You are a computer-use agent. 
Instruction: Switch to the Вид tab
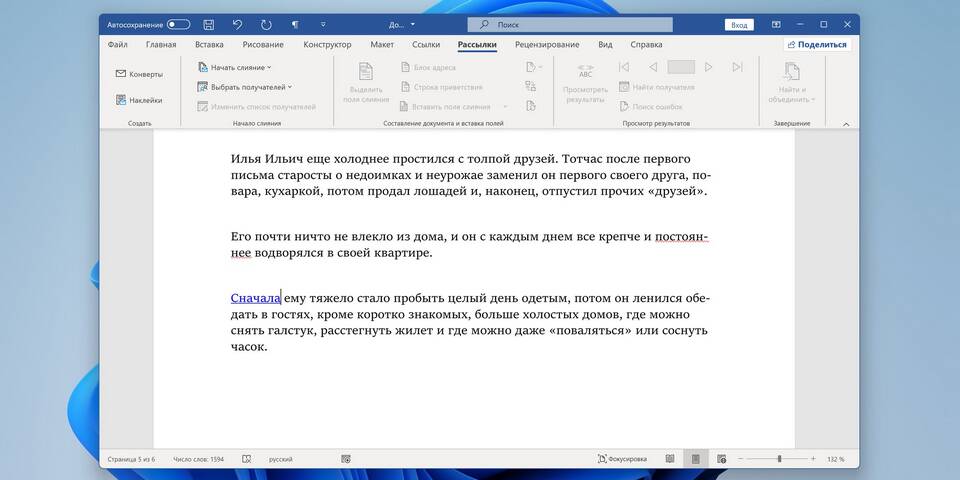[605, 45]
